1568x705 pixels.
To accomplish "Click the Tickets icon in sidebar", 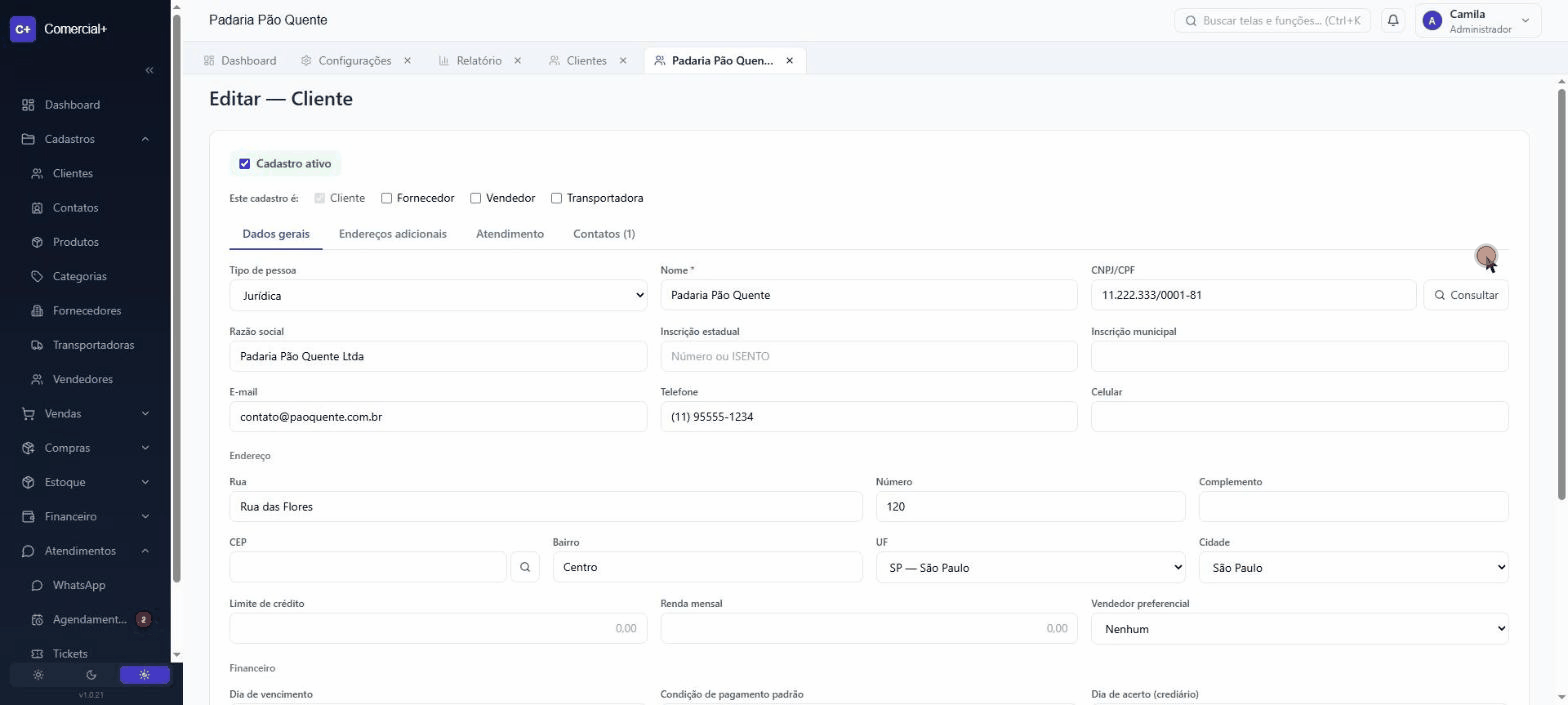I will 37,654.
